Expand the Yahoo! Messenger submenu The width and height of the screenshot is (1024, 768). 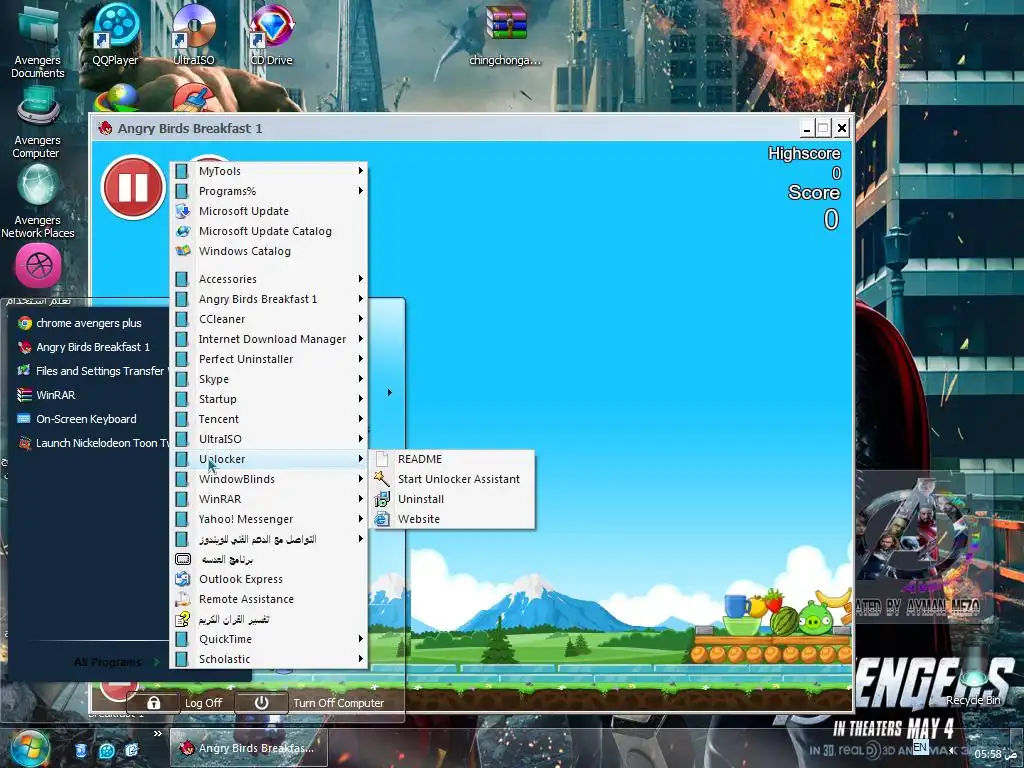click(x=269, y=519)
